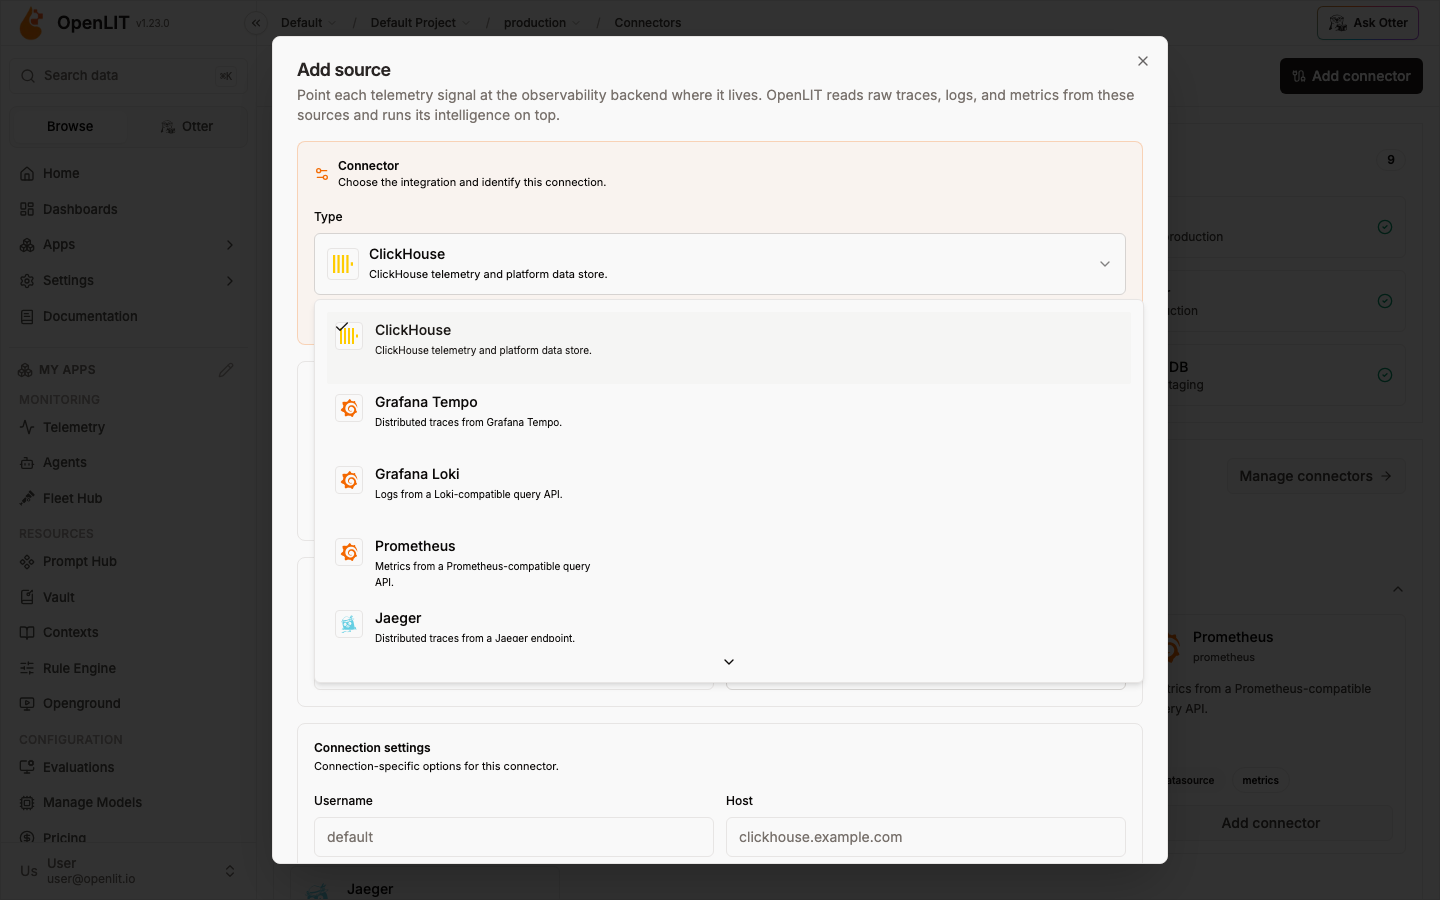Click the Telemetry sidebar icon
Viewport: 1440px width, 900px height.
(x=27, y=428)
